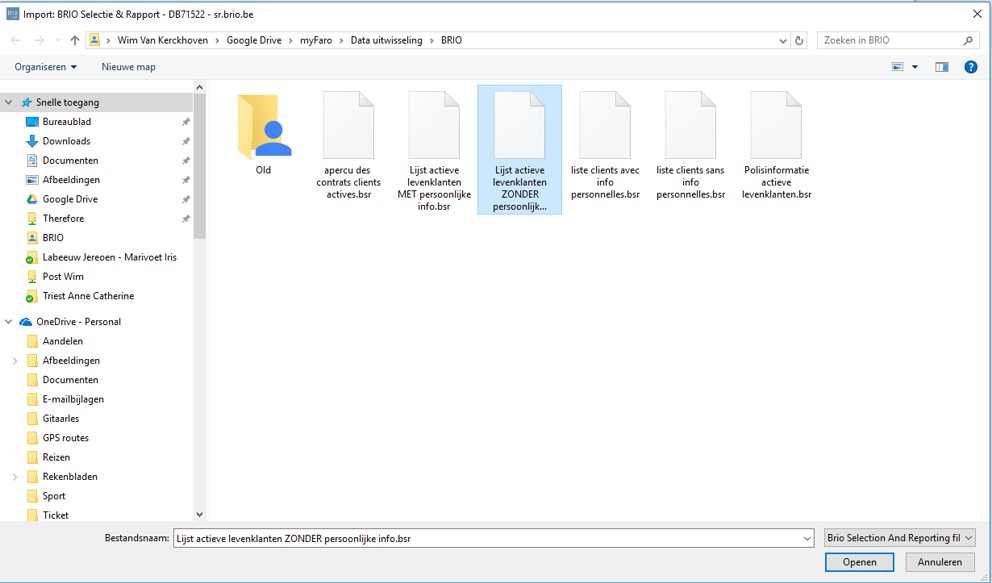
Task: Toggle the preview pane icon
Action: click(x=941, y=67)
